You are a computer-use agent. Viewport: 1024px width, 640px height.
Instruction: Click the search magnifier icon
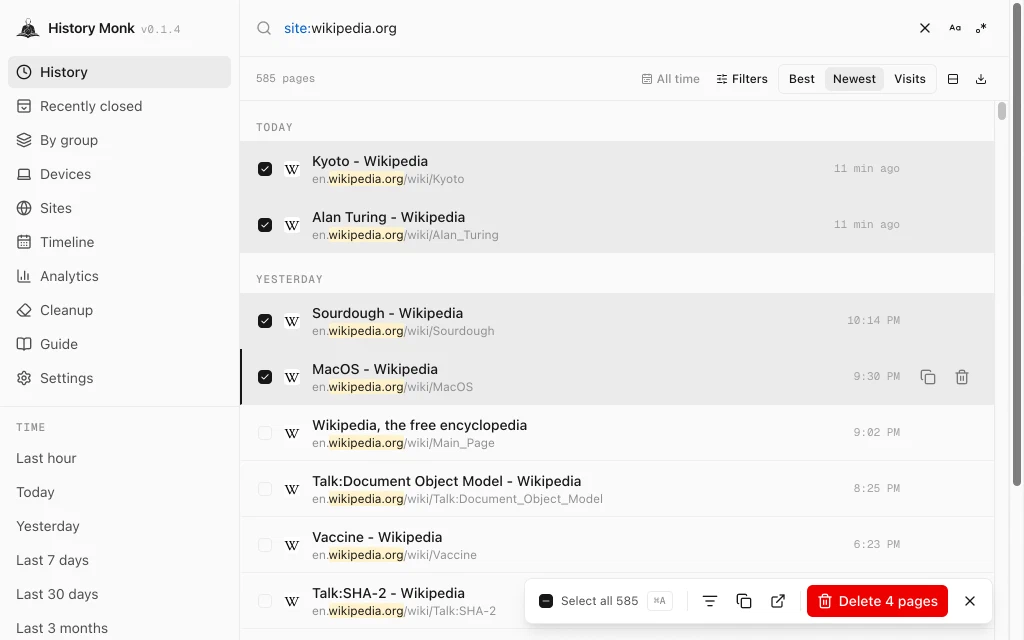264,28
